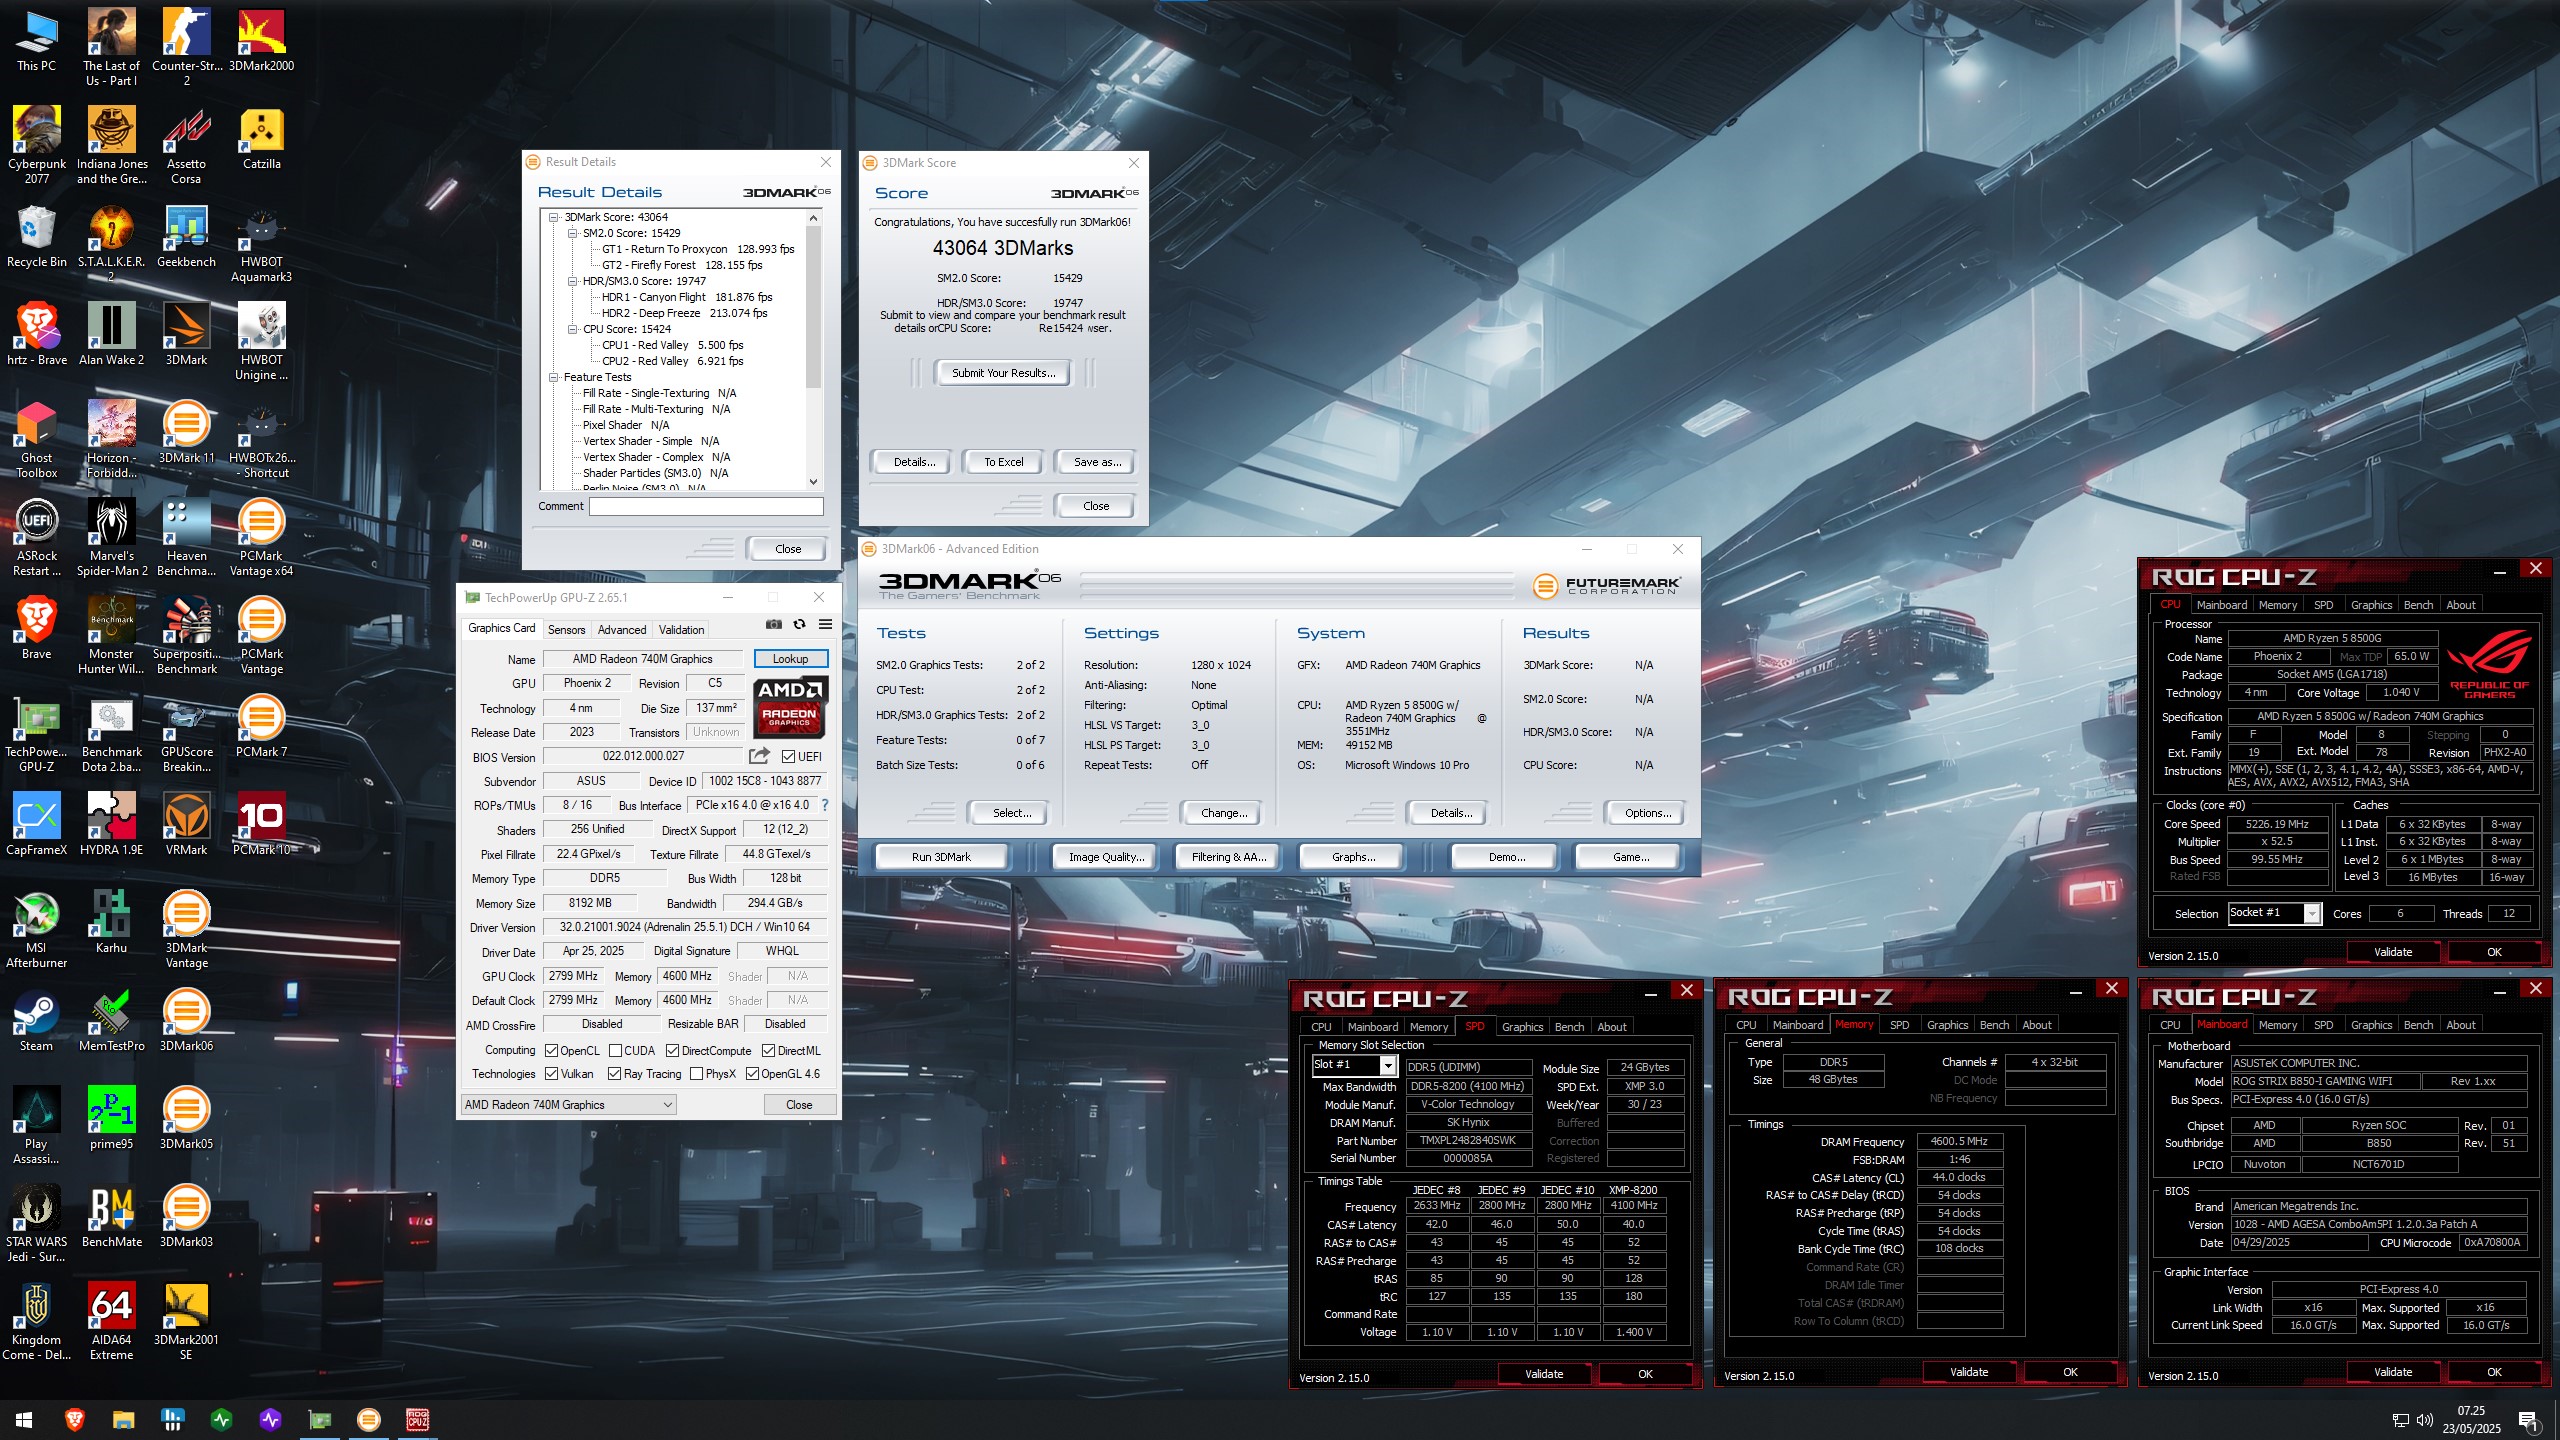This screenshot has height=1440, width=2560.
Task: Open the prime95 desktop icon
Action: 111,1119
